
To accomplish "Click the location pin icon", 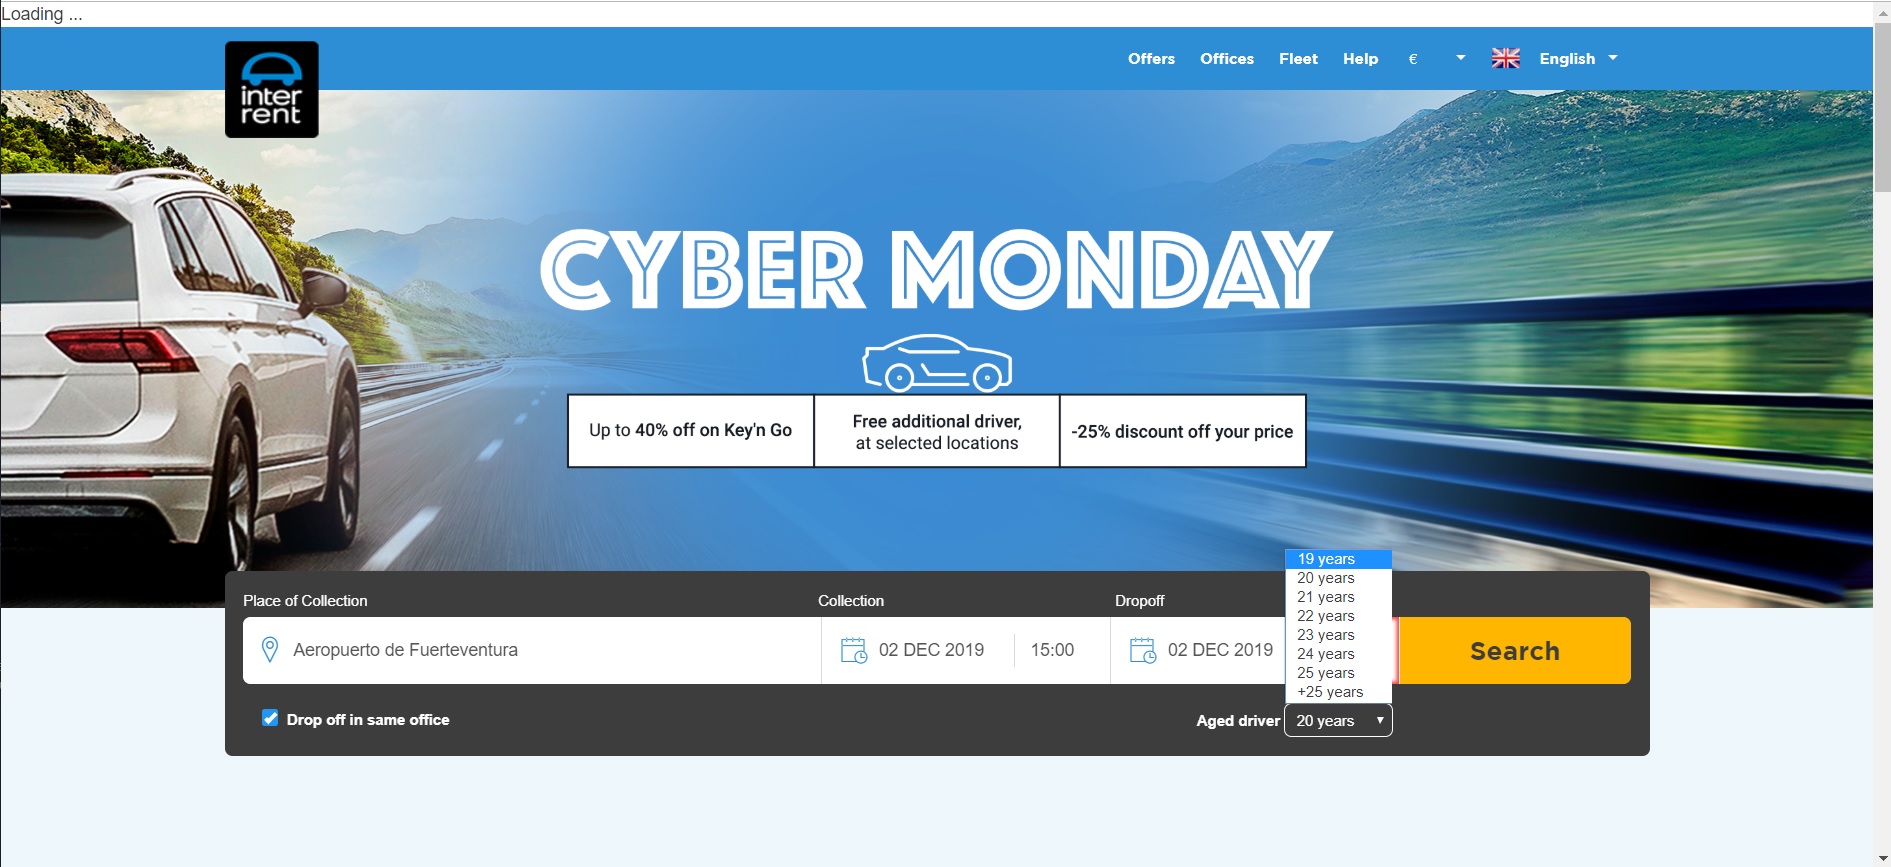I will 269,650.
